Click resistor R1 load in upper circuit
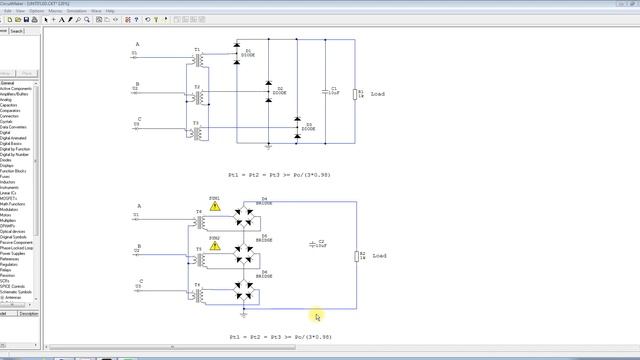The width and height of the screenshot is (640, 360). point(355,94)
